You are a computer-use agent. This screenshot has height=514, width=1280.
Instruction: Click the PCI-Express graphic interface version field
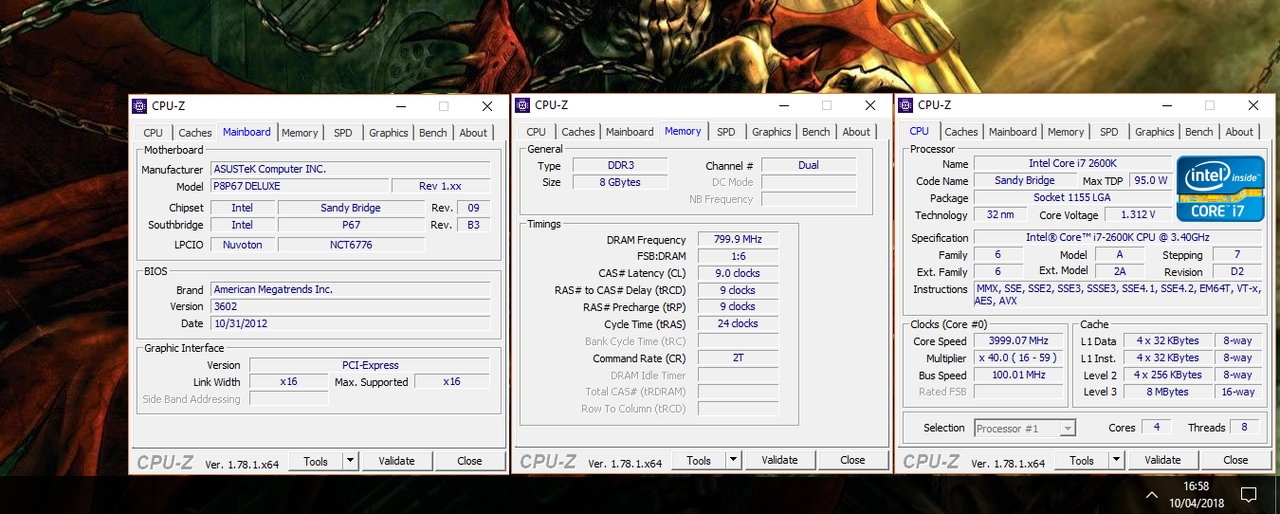(x=370, y=365)
